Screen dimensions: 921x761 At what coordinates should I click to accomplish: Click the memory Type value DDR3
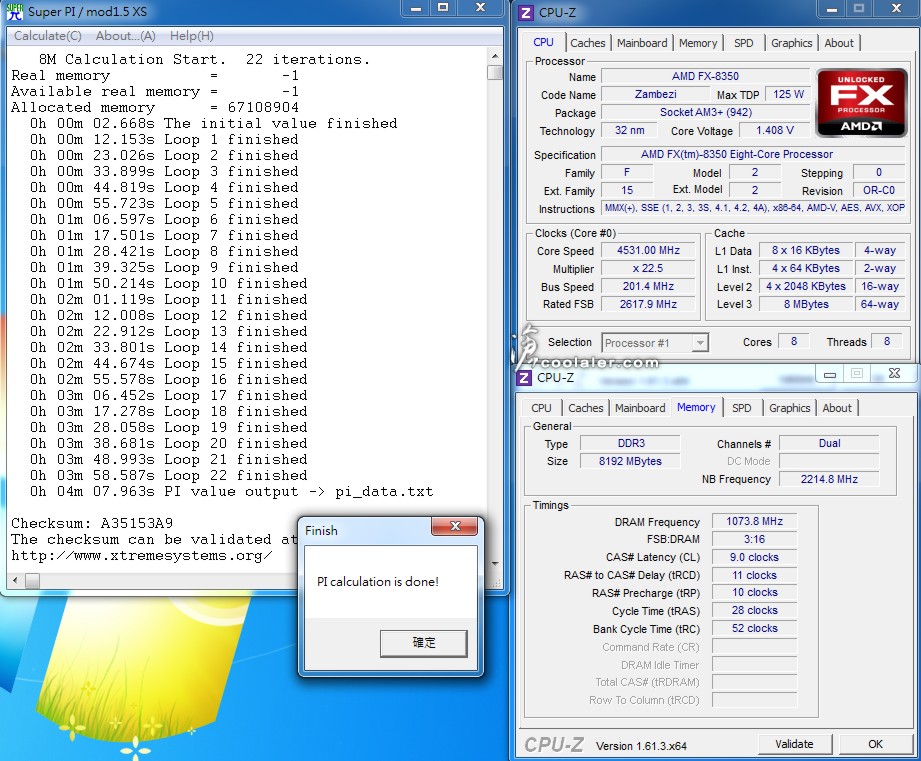coord(630,443)
